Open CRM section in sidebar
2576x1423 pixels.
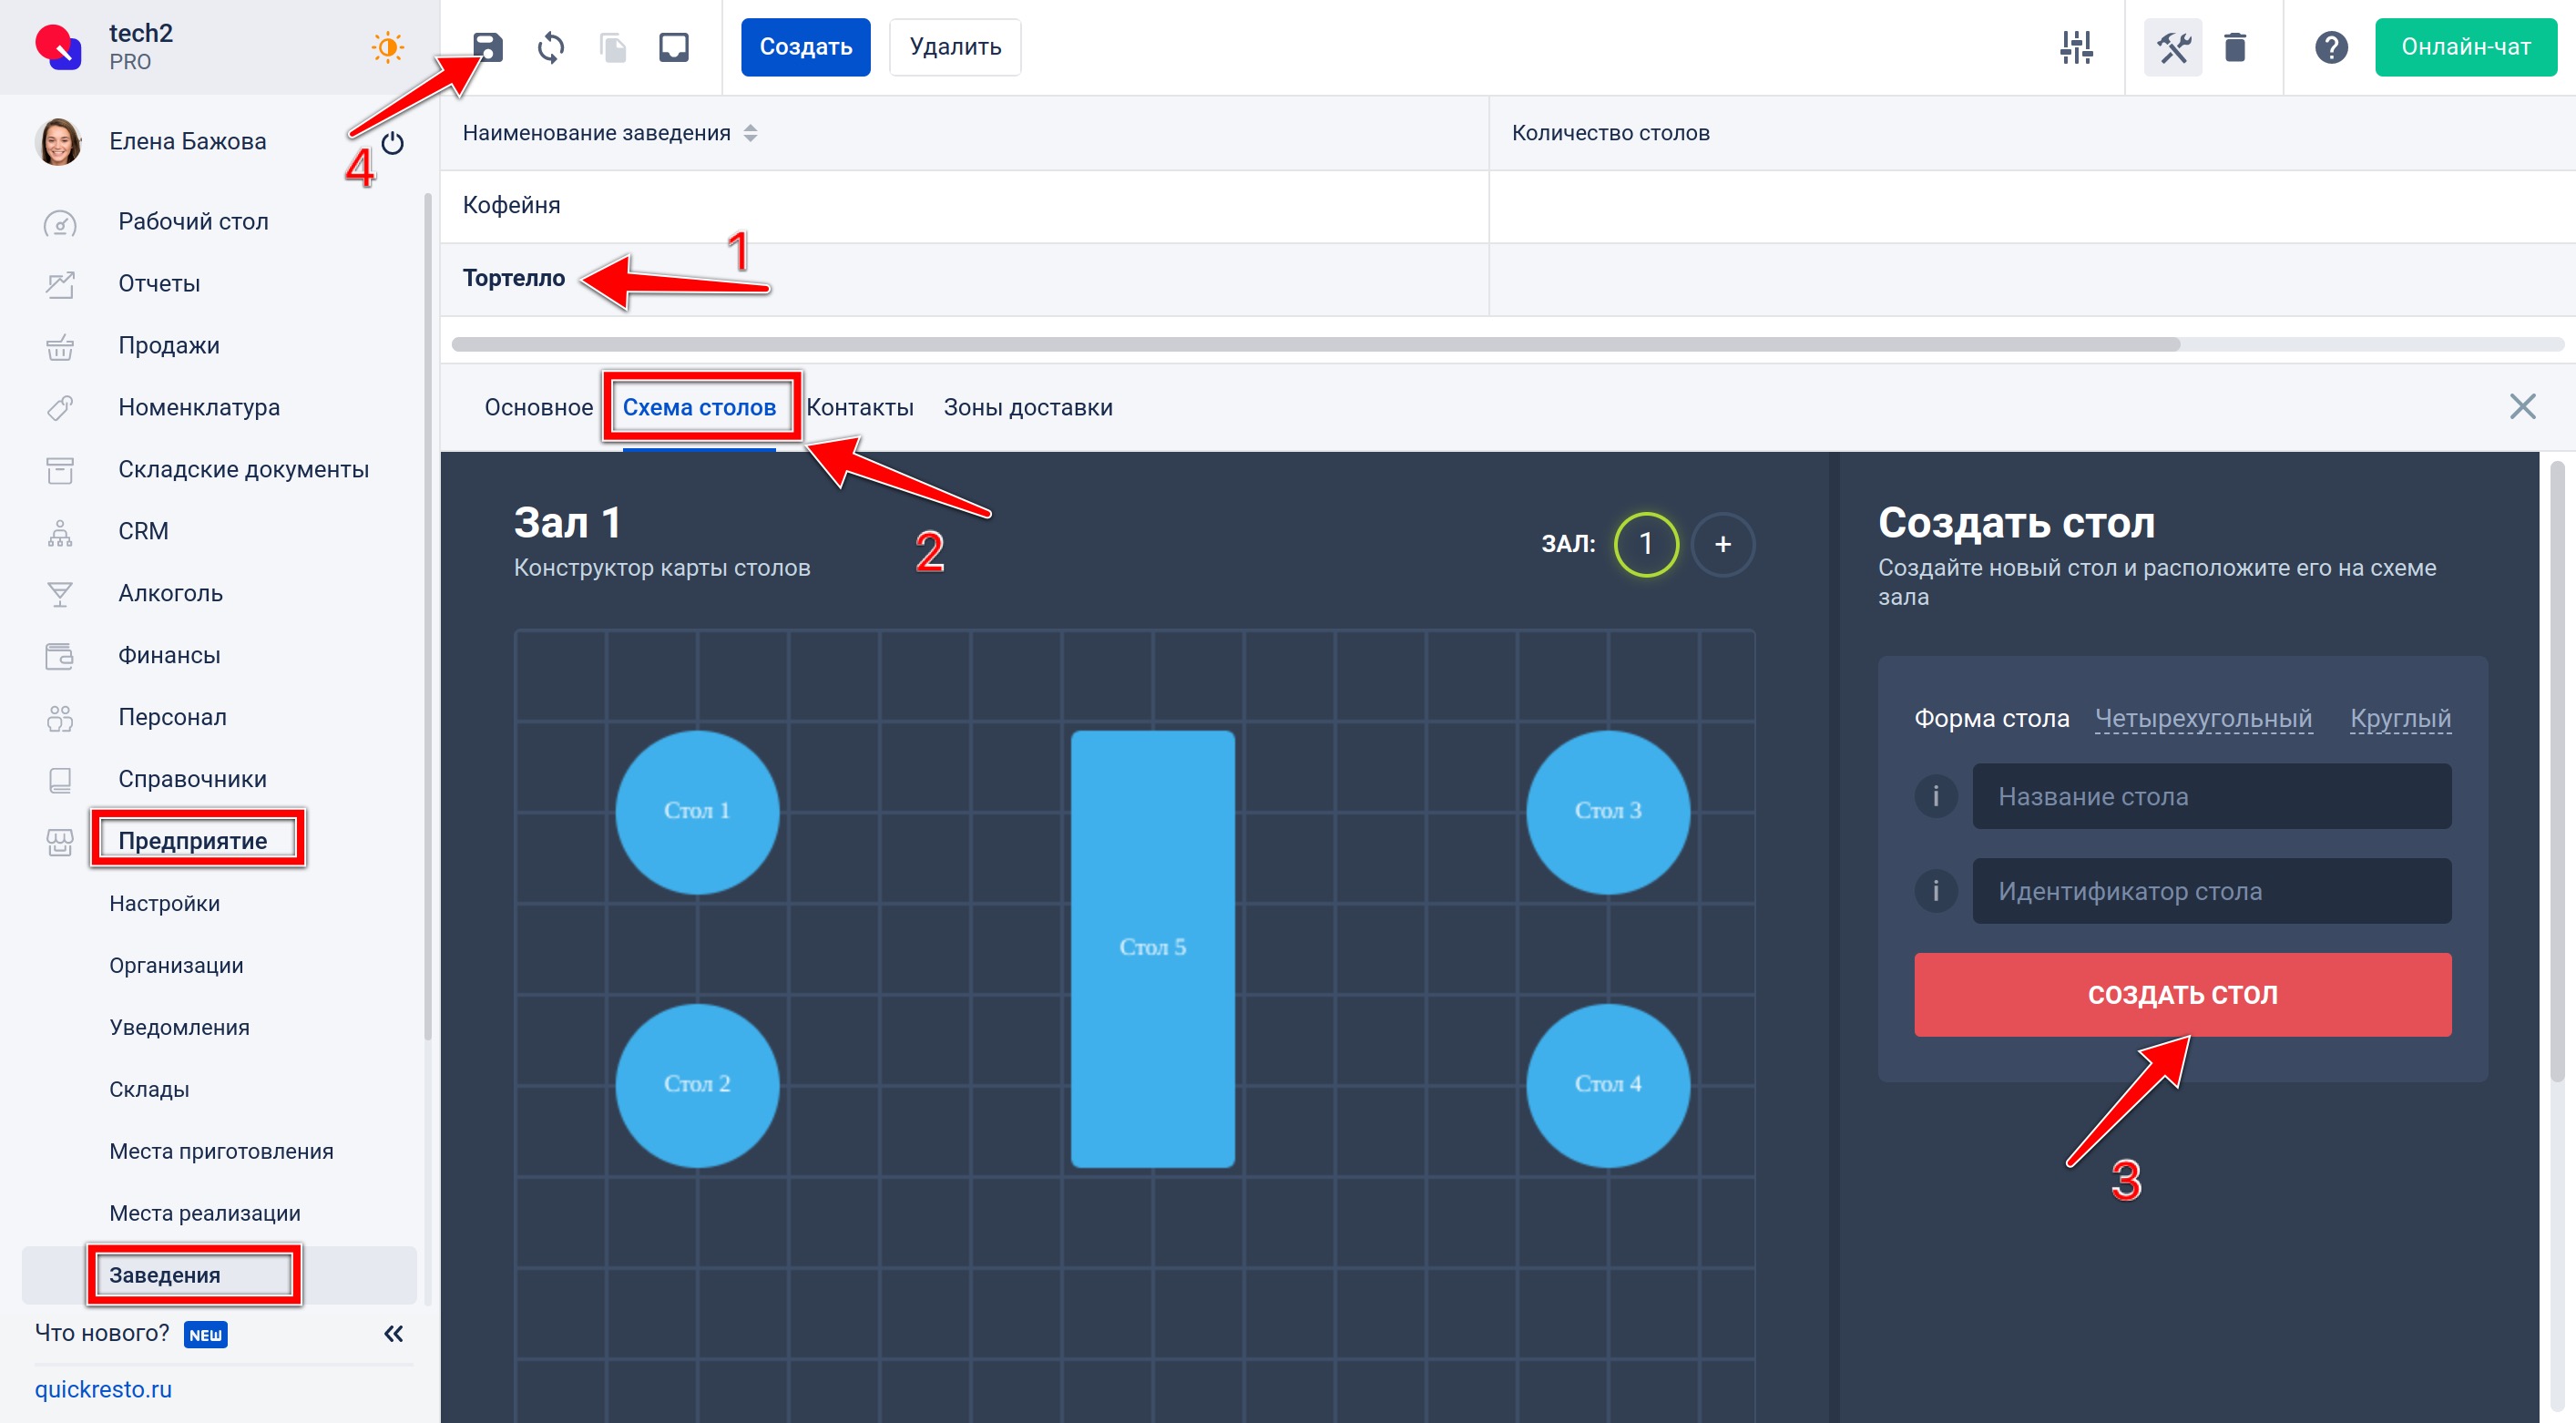[x=143, y=531]
